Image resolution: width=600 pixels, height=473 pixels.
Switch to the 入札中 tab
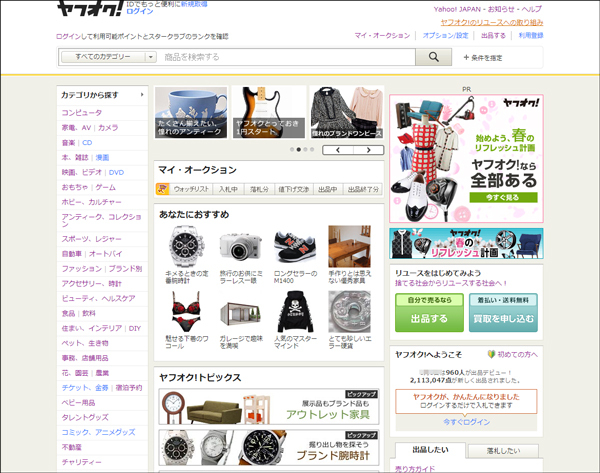228,189
